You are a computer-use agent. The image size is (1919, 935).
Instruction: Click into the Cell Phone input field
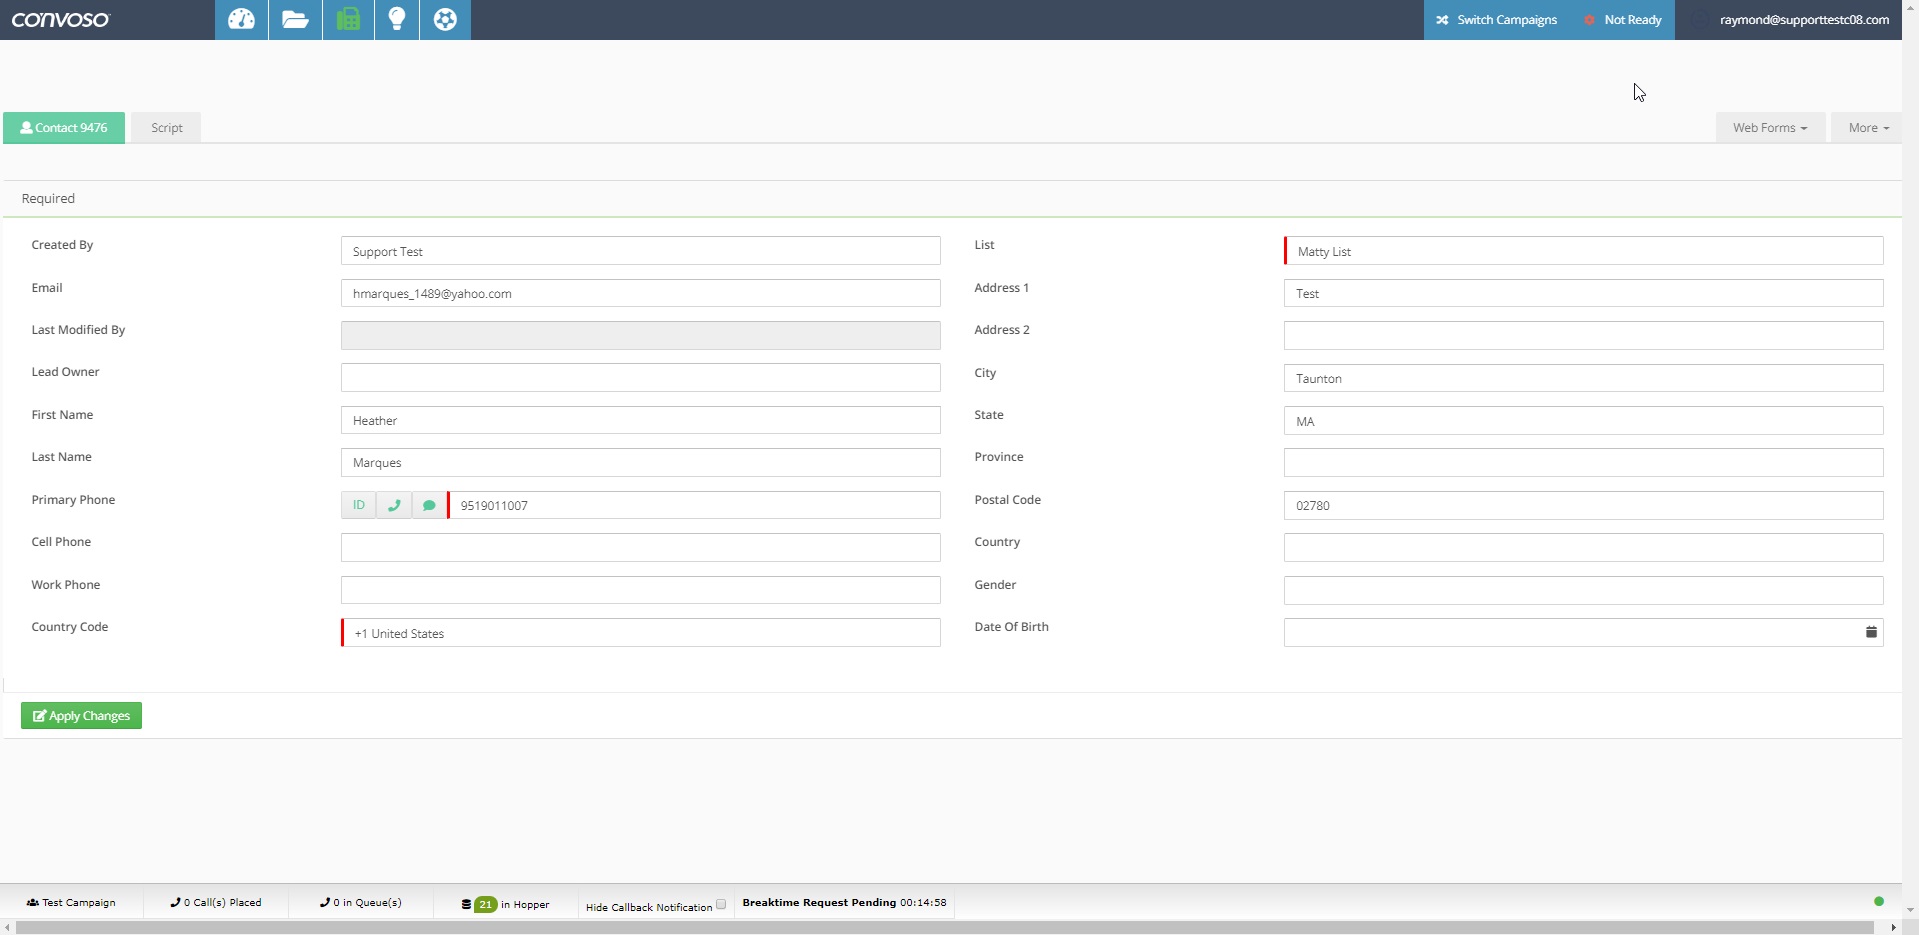[x=640, y=548]
